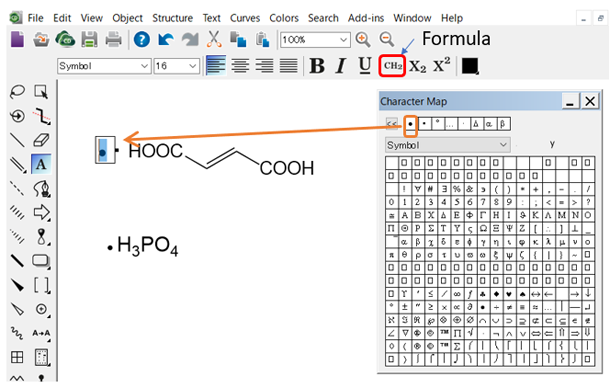The width and height of the screenshot is (610, 388).
Task: Open the ChemDraw cloud icon
Action: pyautogui.click(x=65, y=39)
